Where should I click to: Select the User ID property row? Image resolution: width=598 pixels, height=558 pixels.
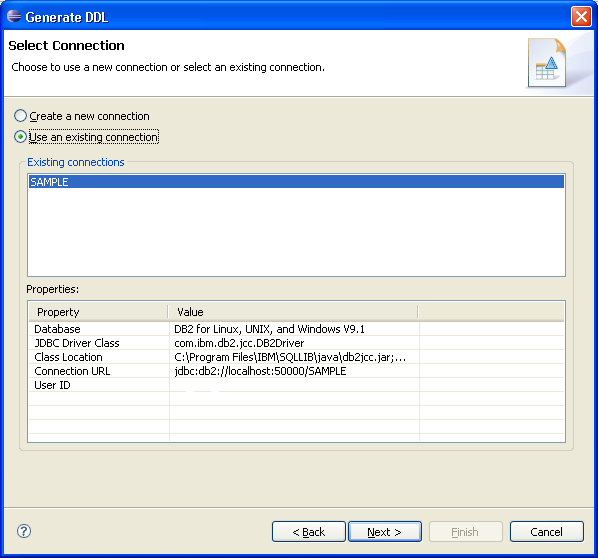click(x=296, y=385)
